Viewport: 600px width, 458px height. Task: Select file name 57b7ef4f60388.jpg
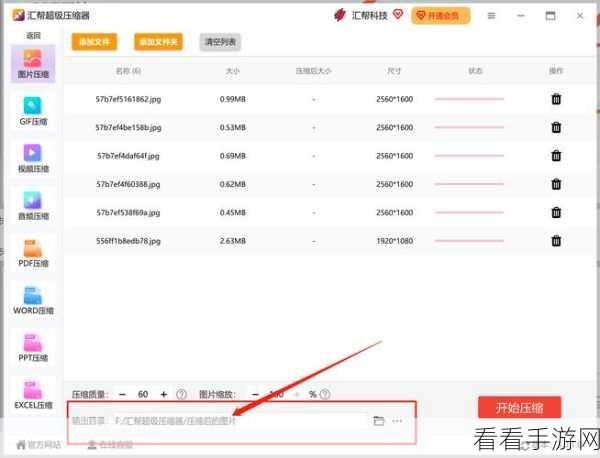(128, 184)
